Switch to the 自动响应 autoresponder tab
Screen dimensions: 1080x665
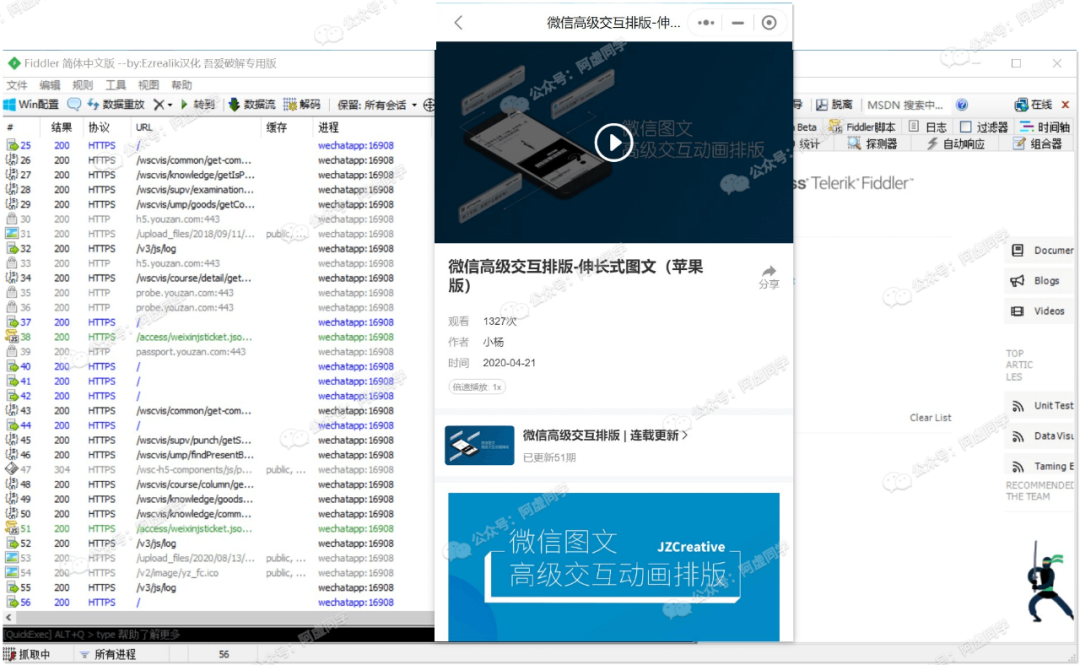(x=955, y=143)
